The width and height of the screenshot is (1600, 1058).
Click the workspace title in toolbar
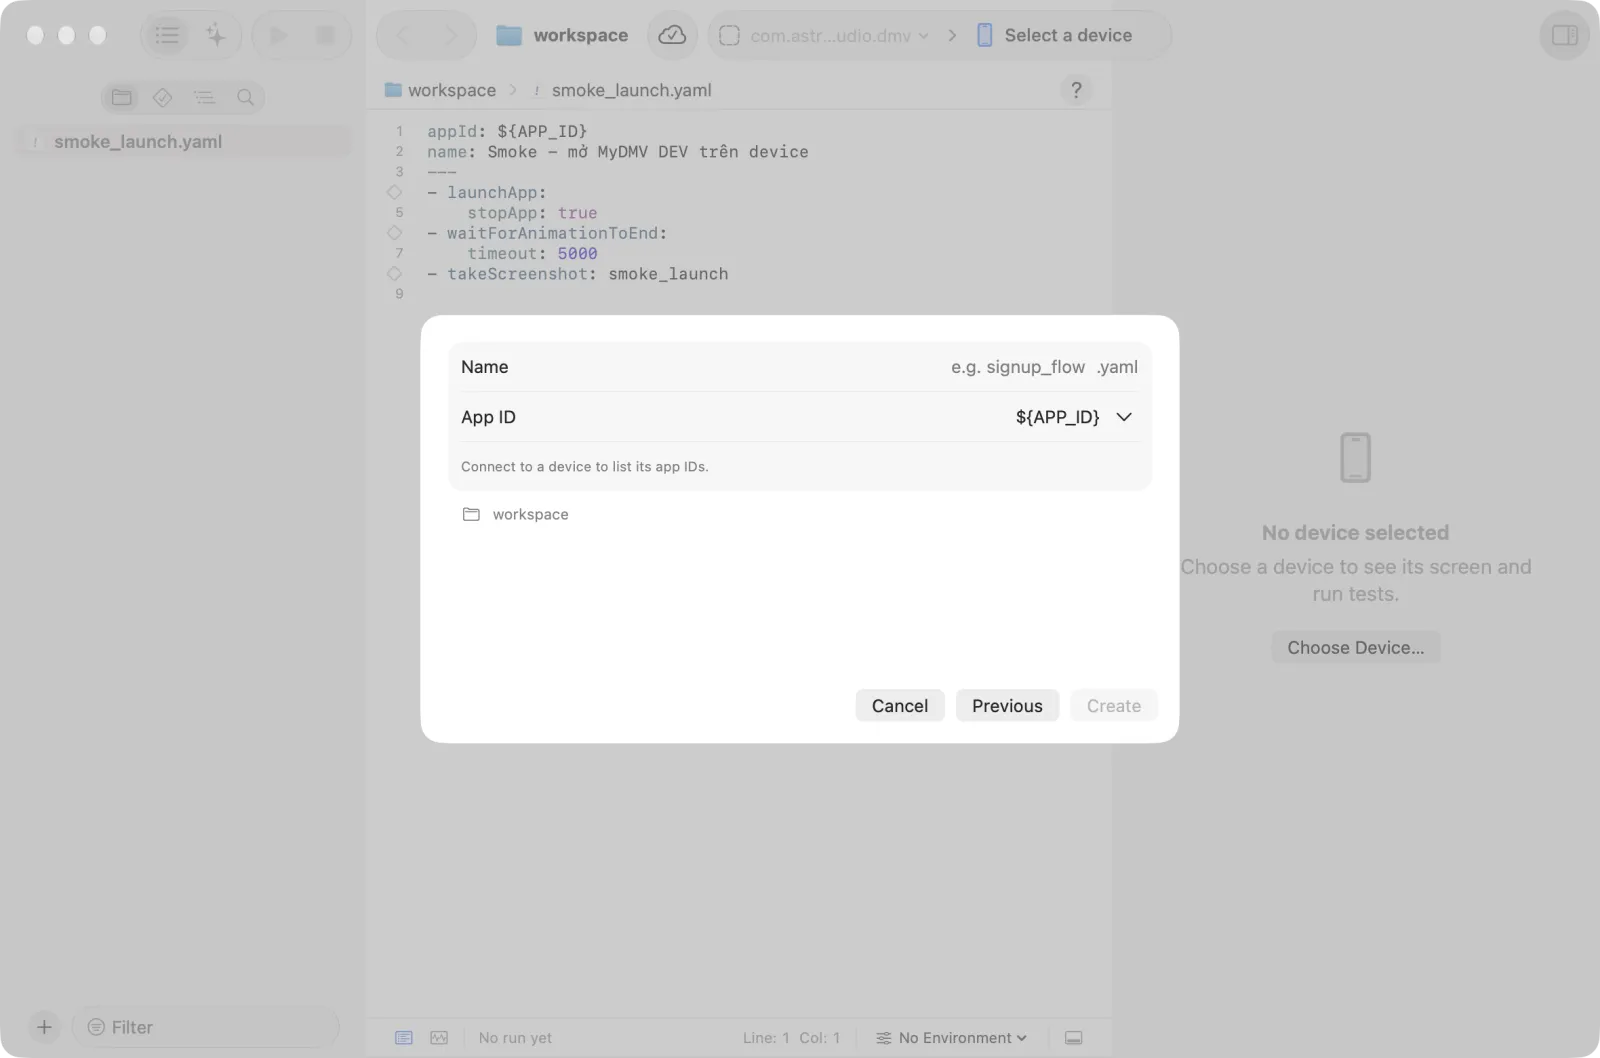(x=580, y=35)
